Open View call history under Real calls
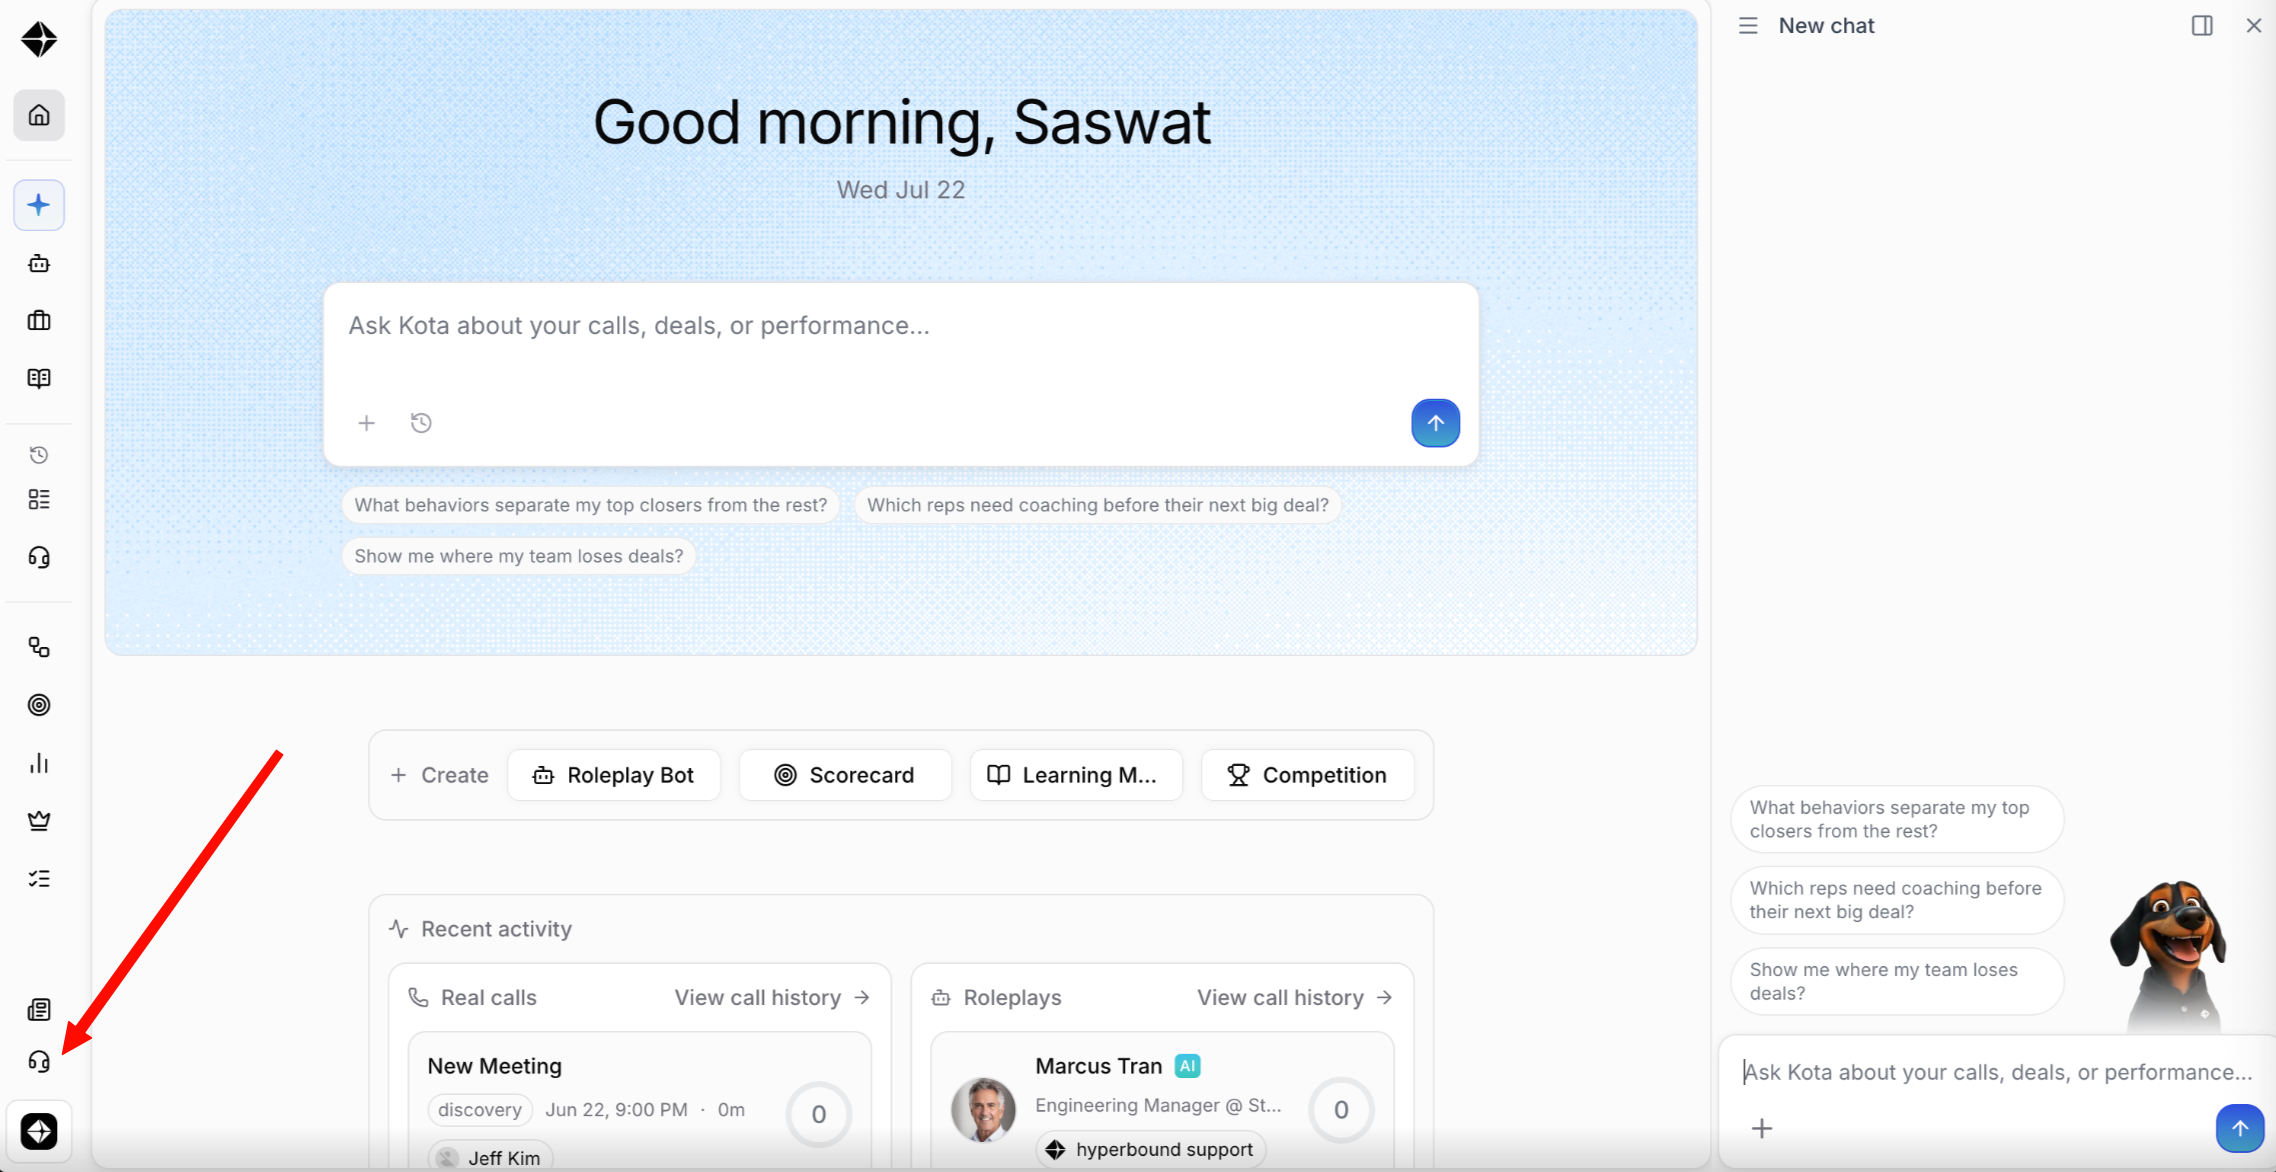Viewport: 2276px width, 1172px height. click(772, 997)
